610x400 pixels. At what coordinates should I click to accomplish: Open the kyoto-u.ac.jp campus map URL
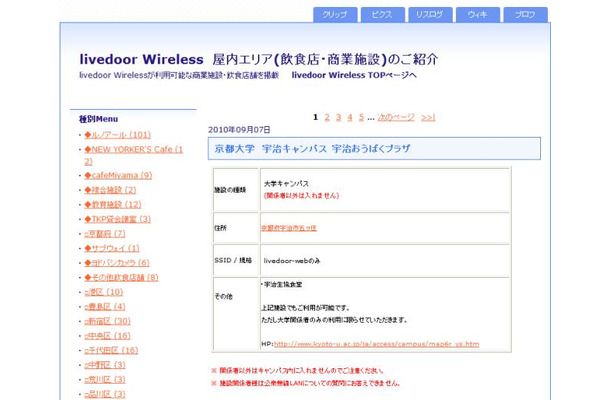pyautogui.click(x=377, y=344)
